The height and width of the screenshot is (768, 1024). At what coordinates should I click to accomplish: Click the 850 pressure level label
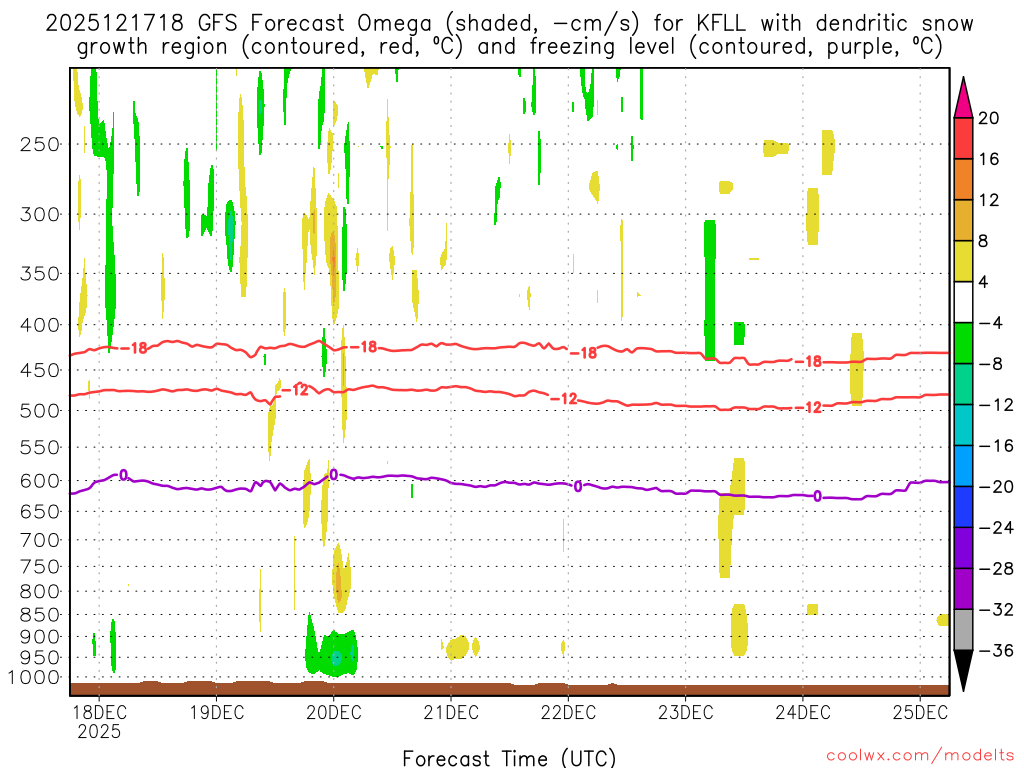pyautogui.click(x=40, y=615)
